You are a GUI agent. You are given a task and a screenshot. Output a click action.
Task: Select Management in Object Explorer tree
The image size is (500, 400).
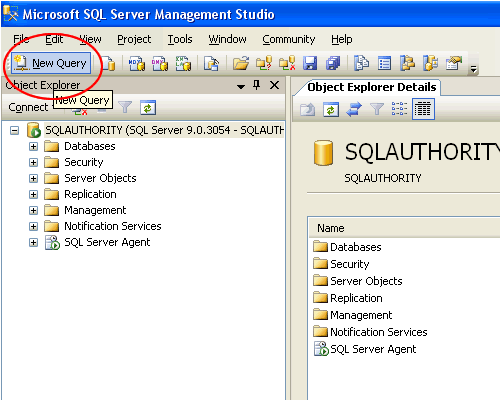pyautogui.click(x=95, y=210)
